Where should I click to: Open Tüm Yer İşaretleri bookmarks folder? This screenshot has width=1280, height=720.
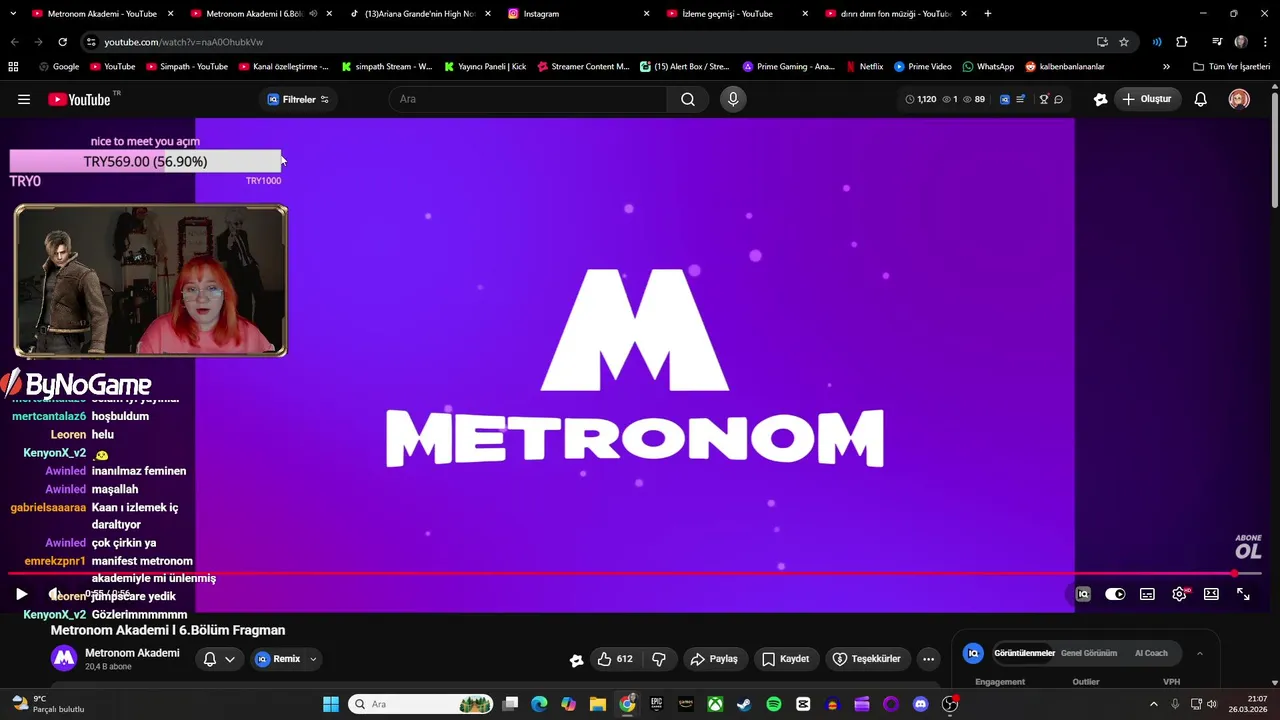(1232, 67)
